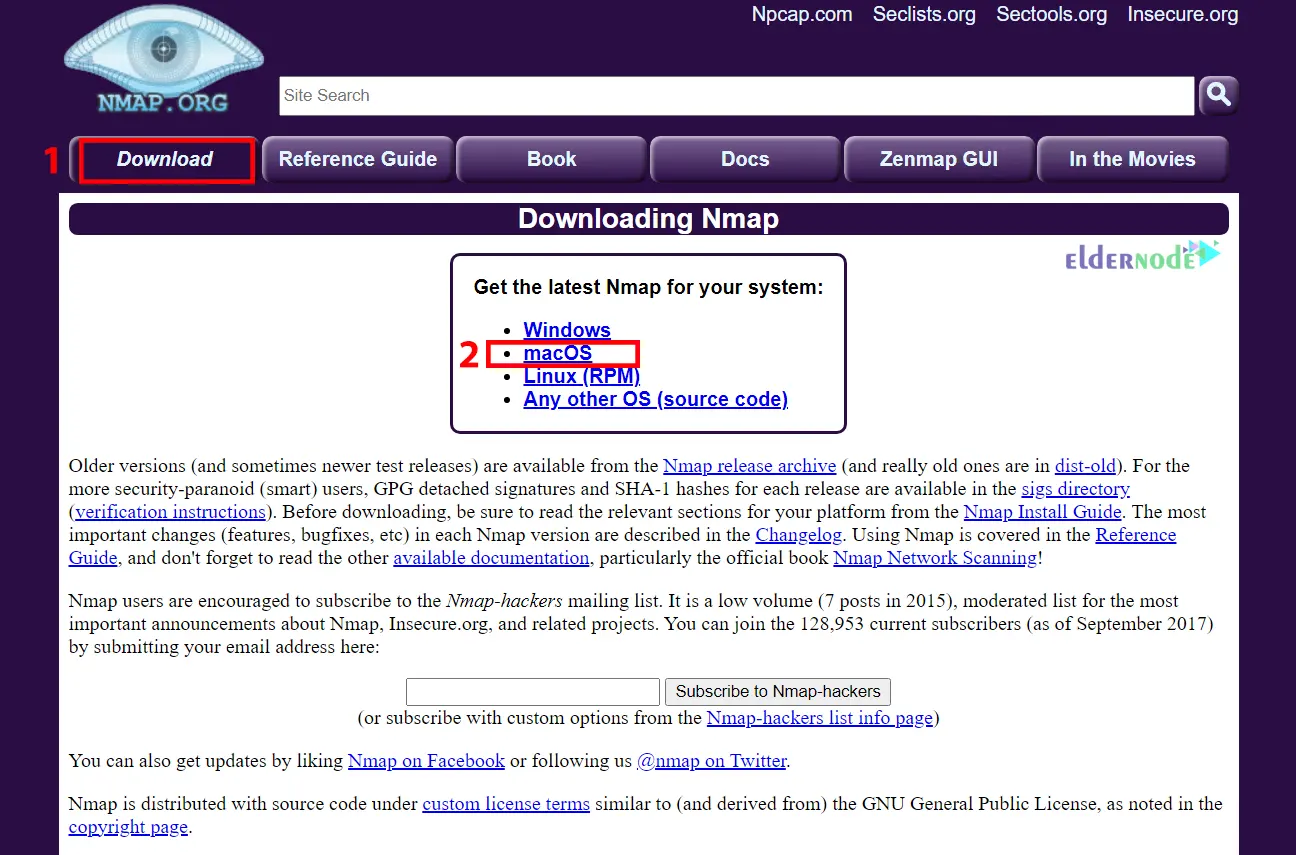
Task: Go to the Book tab
Action: (552, 160)
